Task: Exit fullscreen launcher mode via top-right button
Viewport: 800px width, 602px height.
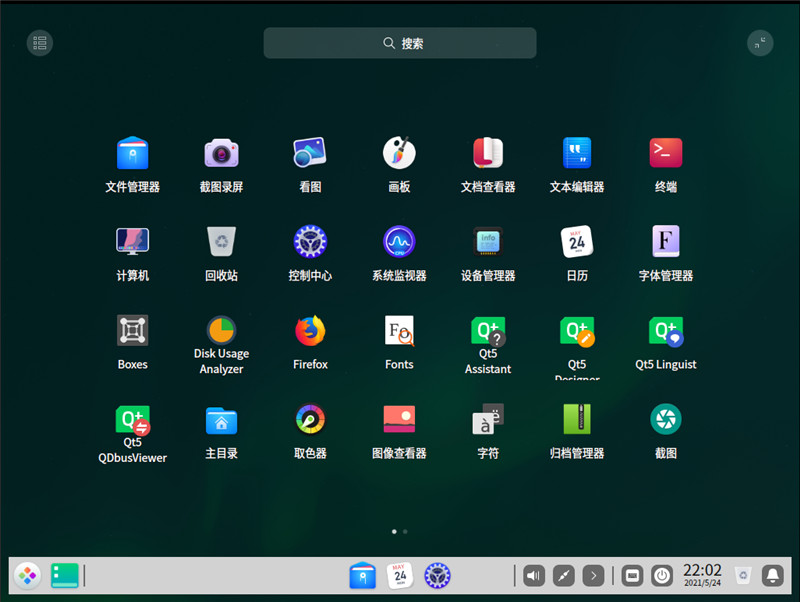Action: (x=760, y=43)
